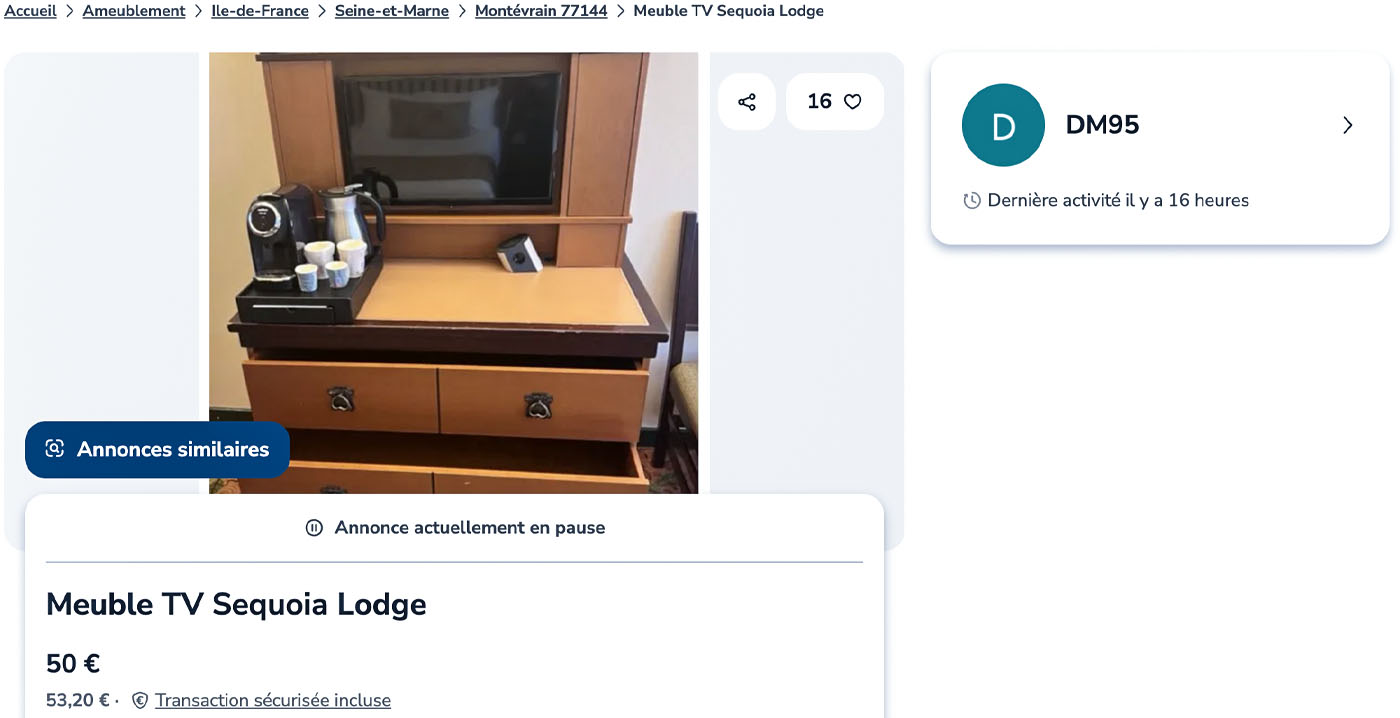Click the Meuble TV Sequoia Lodge title
The image size is (1400, 718).
pos(236,604)
